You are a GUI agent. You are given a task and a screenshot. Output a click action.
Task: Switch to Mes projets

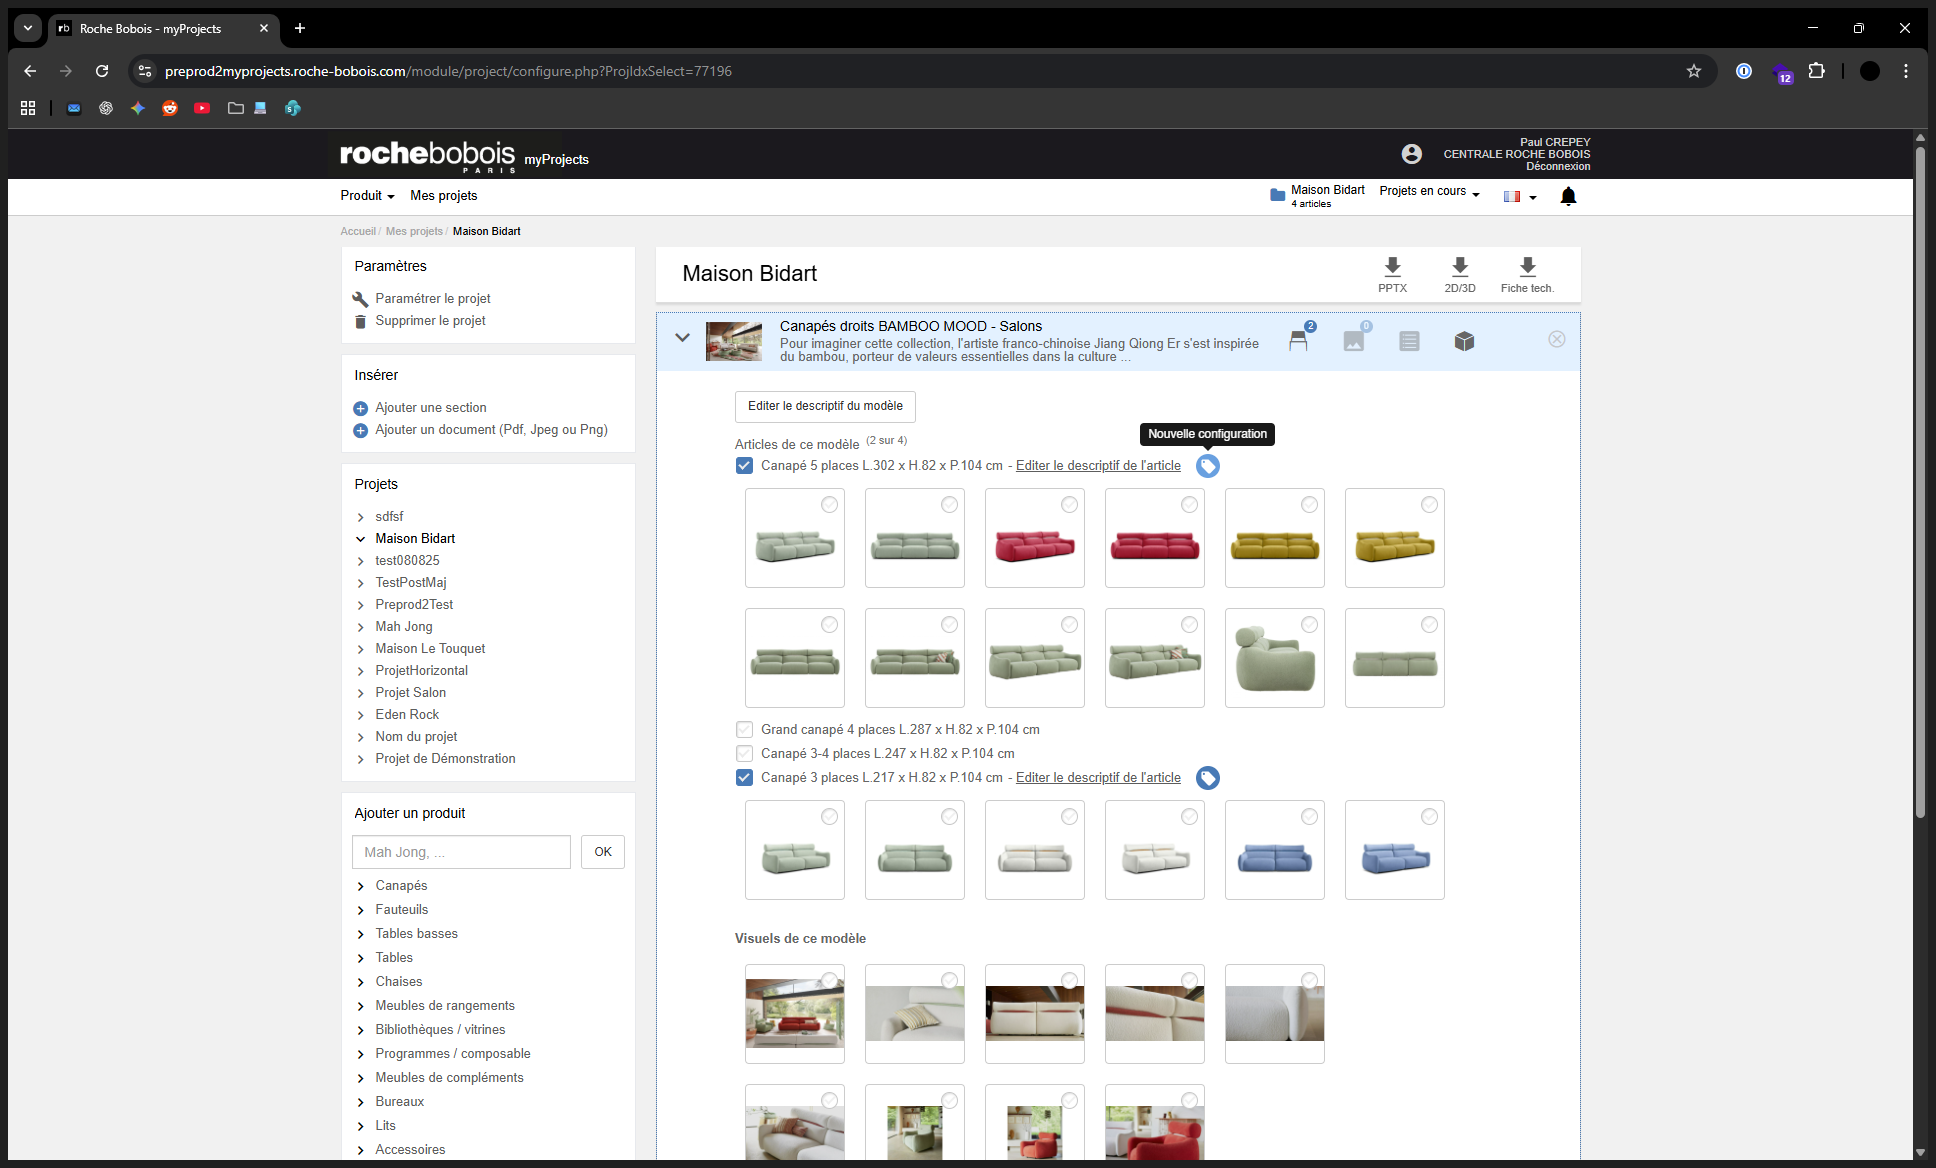click(x=443, y=195)
